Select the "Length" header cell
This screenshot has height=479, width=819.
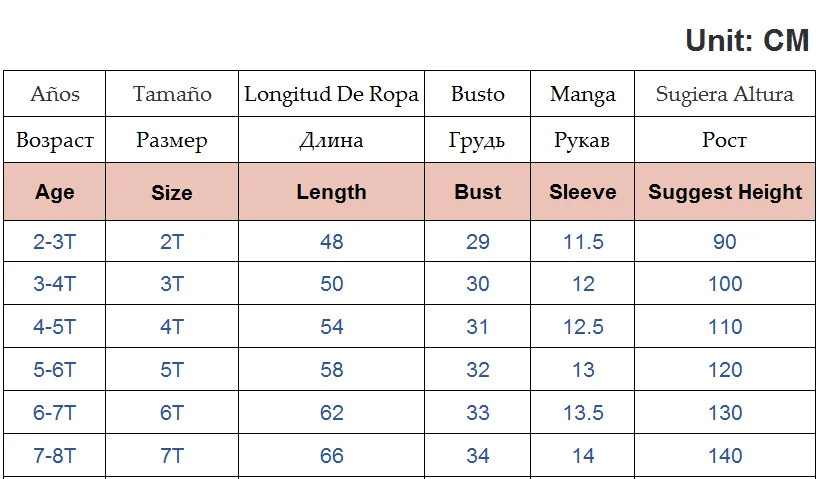pos(331,192)
